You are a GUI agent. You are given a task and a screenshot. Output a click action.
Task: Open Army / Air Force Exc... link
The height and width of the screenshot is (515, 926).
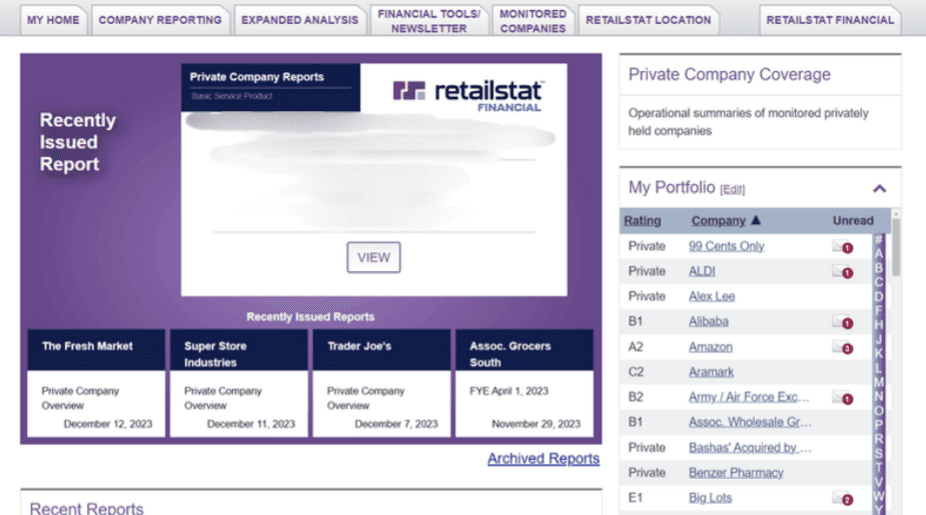tap(749, 397)
